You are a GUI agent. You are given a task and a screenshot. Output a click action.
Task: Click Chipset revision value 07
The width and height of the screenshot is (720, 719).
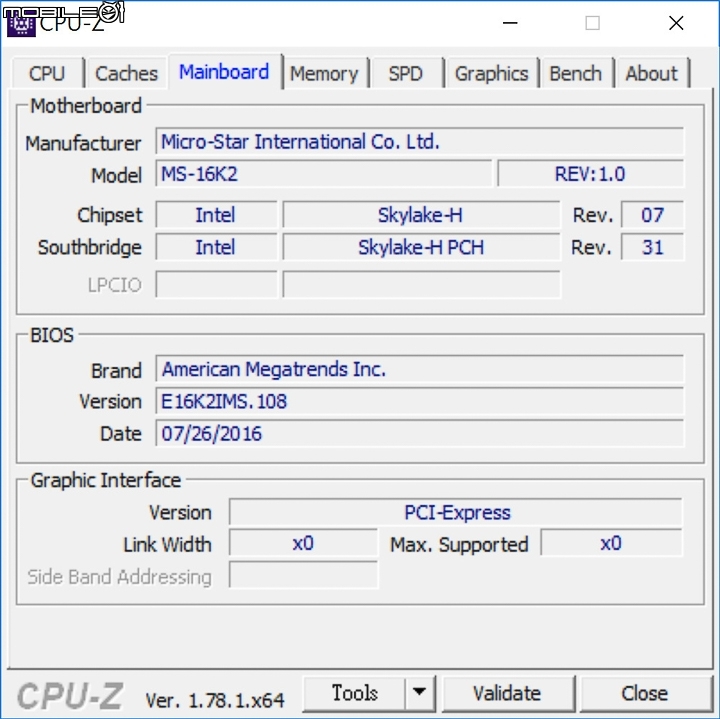click(x=652, y=215)
